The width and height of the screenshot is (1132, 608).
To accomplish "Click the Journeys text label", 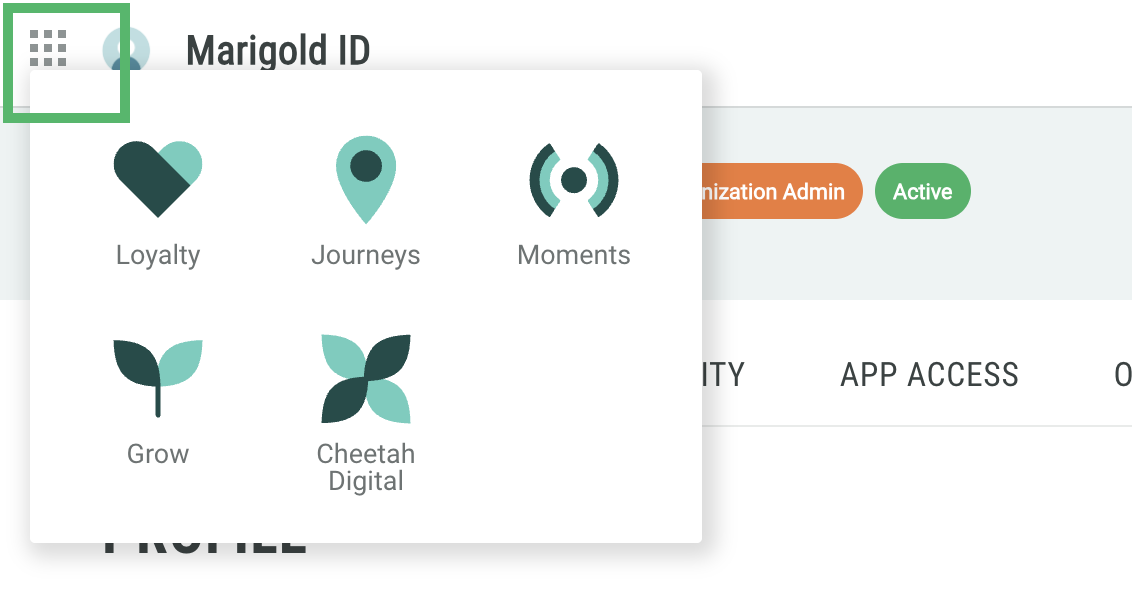I will coord(366,255).
